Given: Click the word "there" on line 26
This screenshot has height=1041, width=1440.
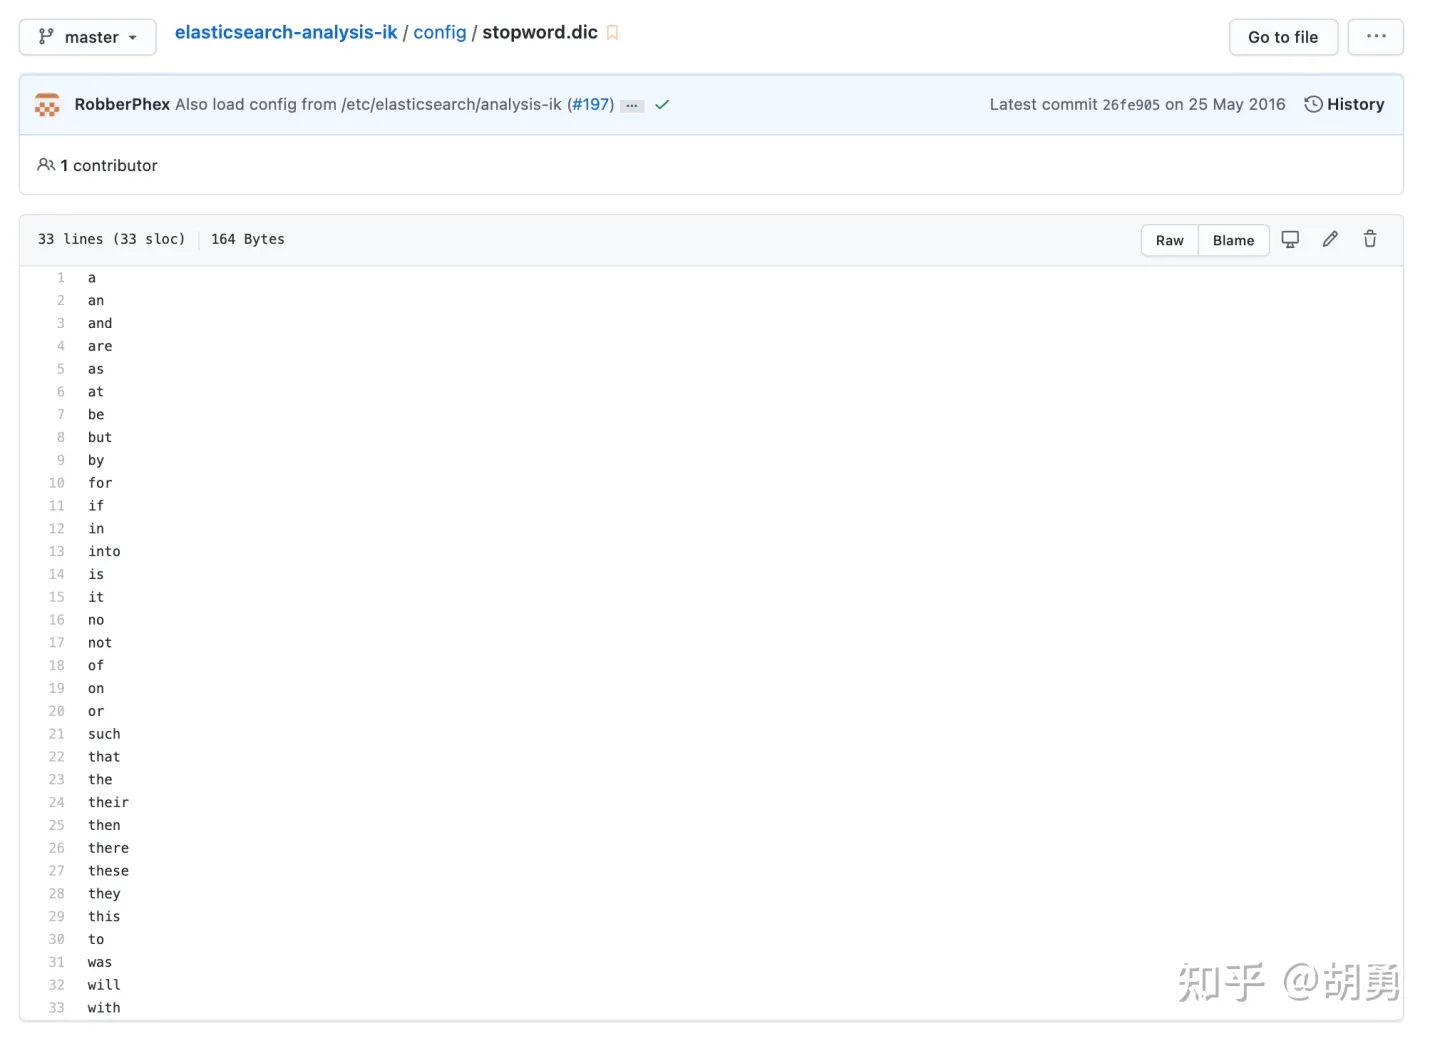Looking at the screenshot, I should 108,848.
